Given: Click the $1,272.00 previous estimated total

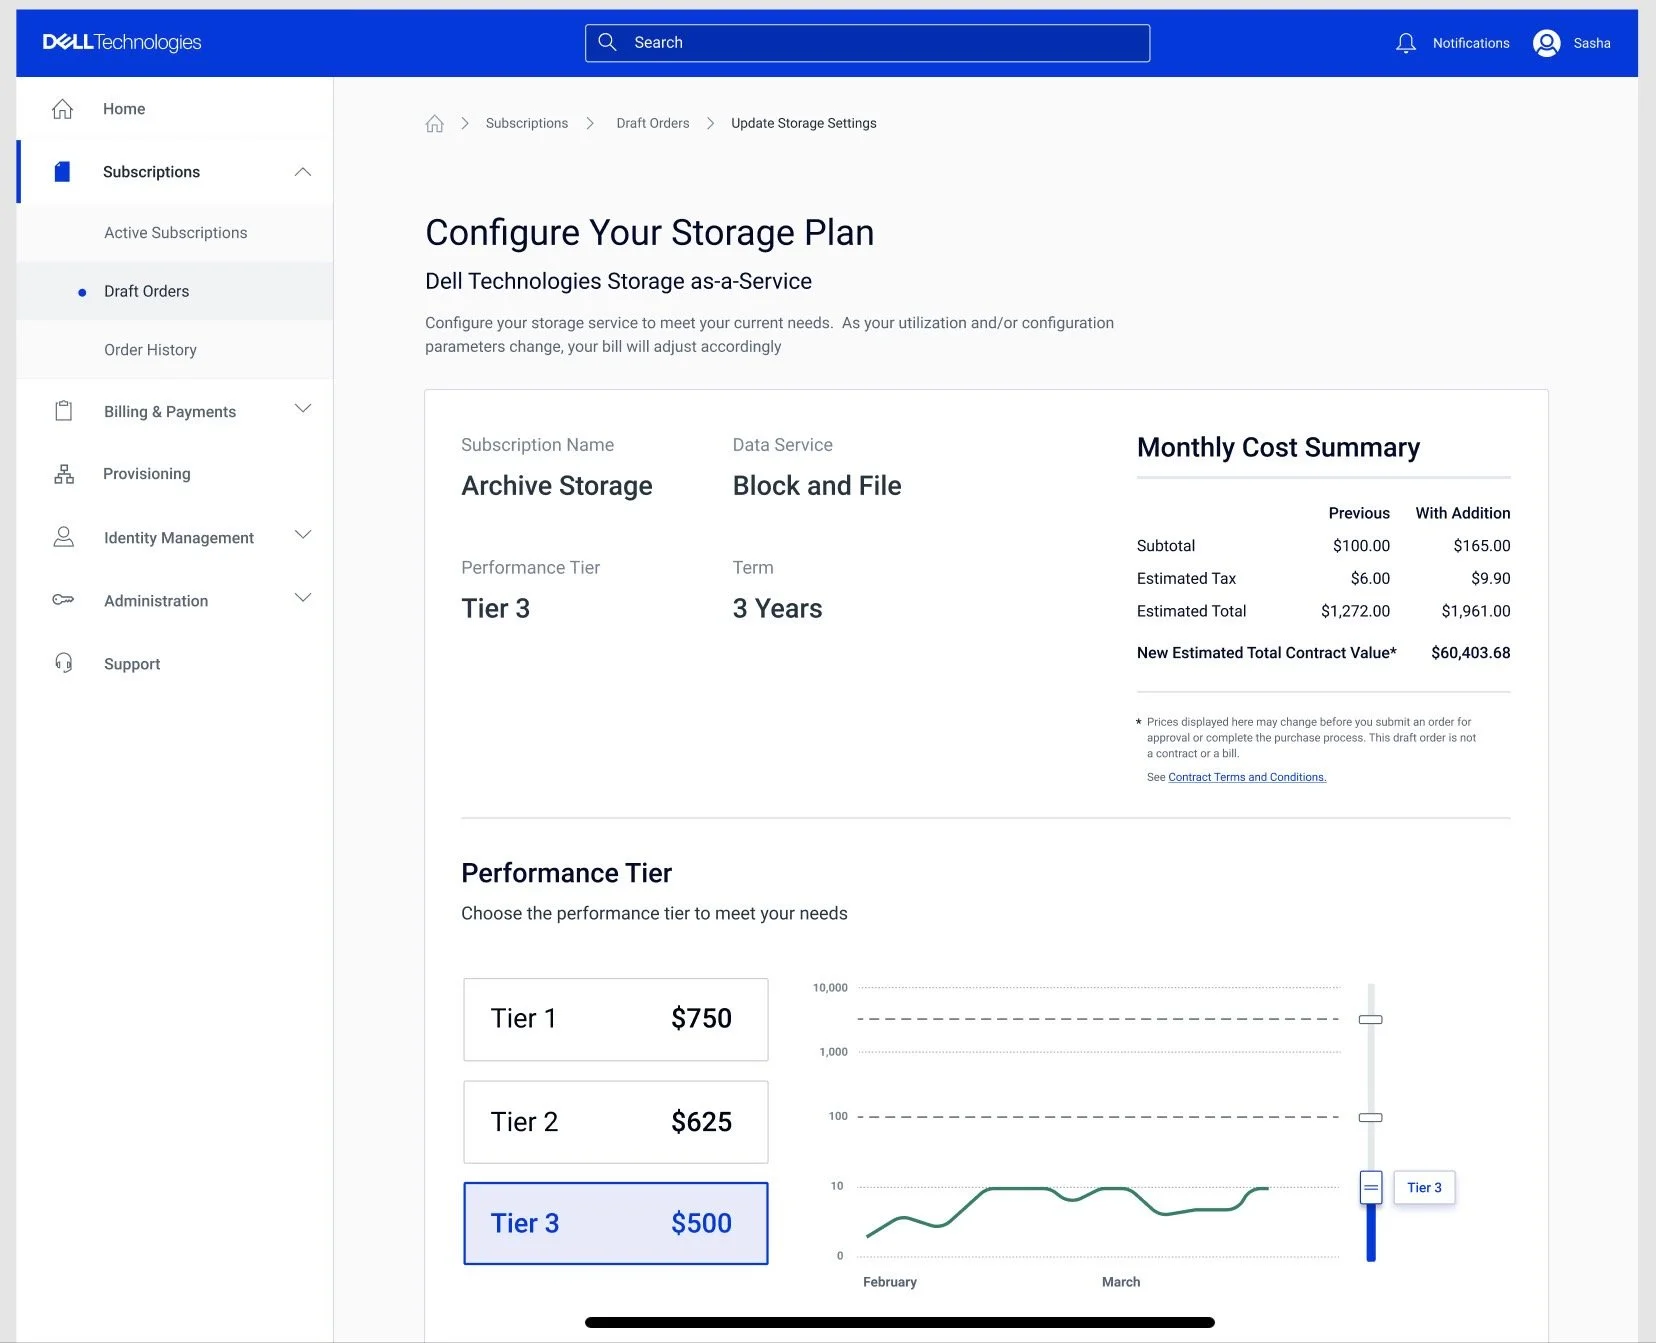Looking at the screenshot, I should point(1355,611).
